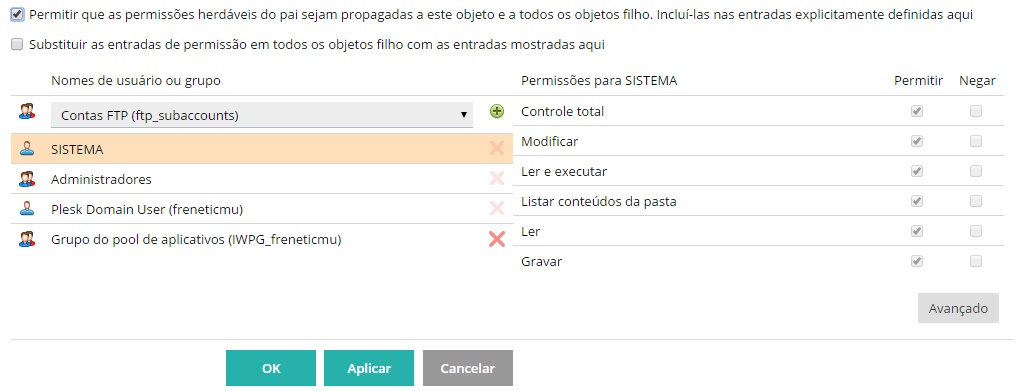Tick Negar for Controle total
The width and height of the screenshot is (1020, 391).
(x=976, y=111)
